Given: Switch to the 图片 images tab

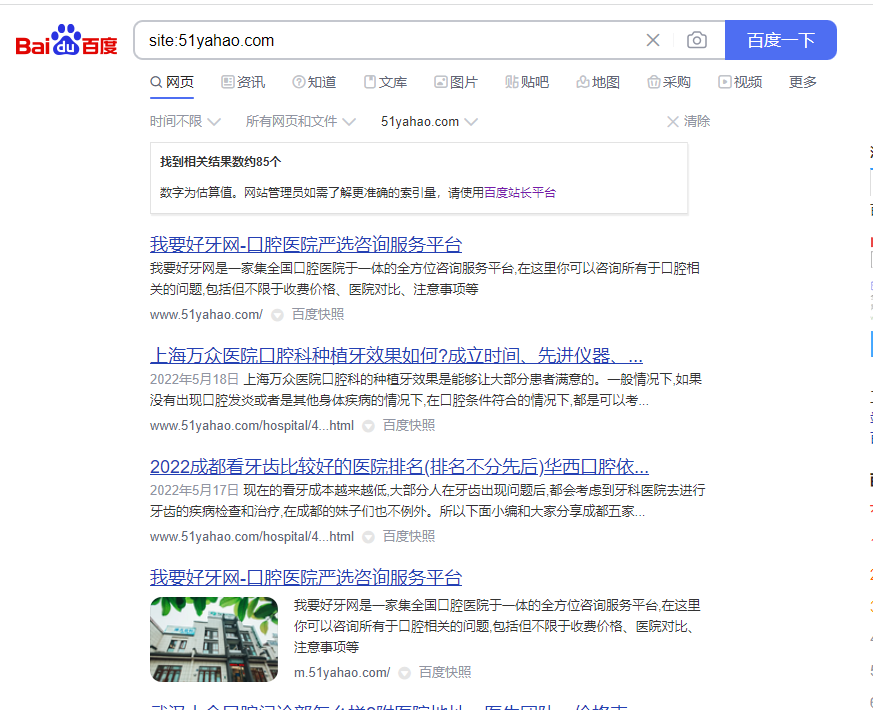Looking at the screenshot, I should tap(456, 82).
